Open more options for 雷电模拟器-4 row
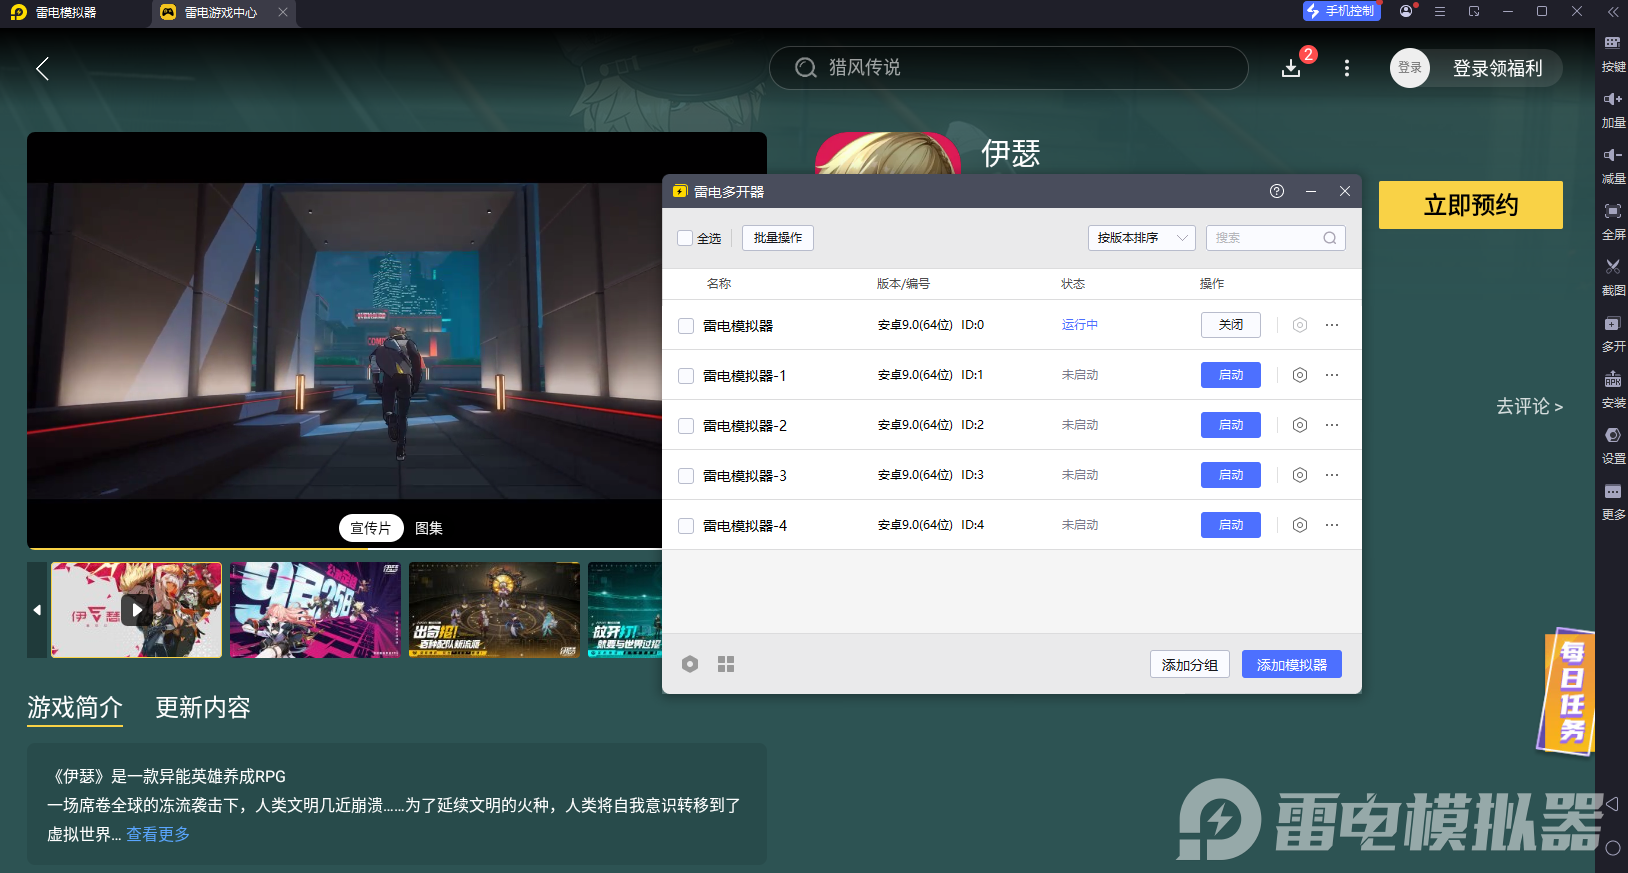Screen dimensions: 1628x873 [x=1332, y=525]
